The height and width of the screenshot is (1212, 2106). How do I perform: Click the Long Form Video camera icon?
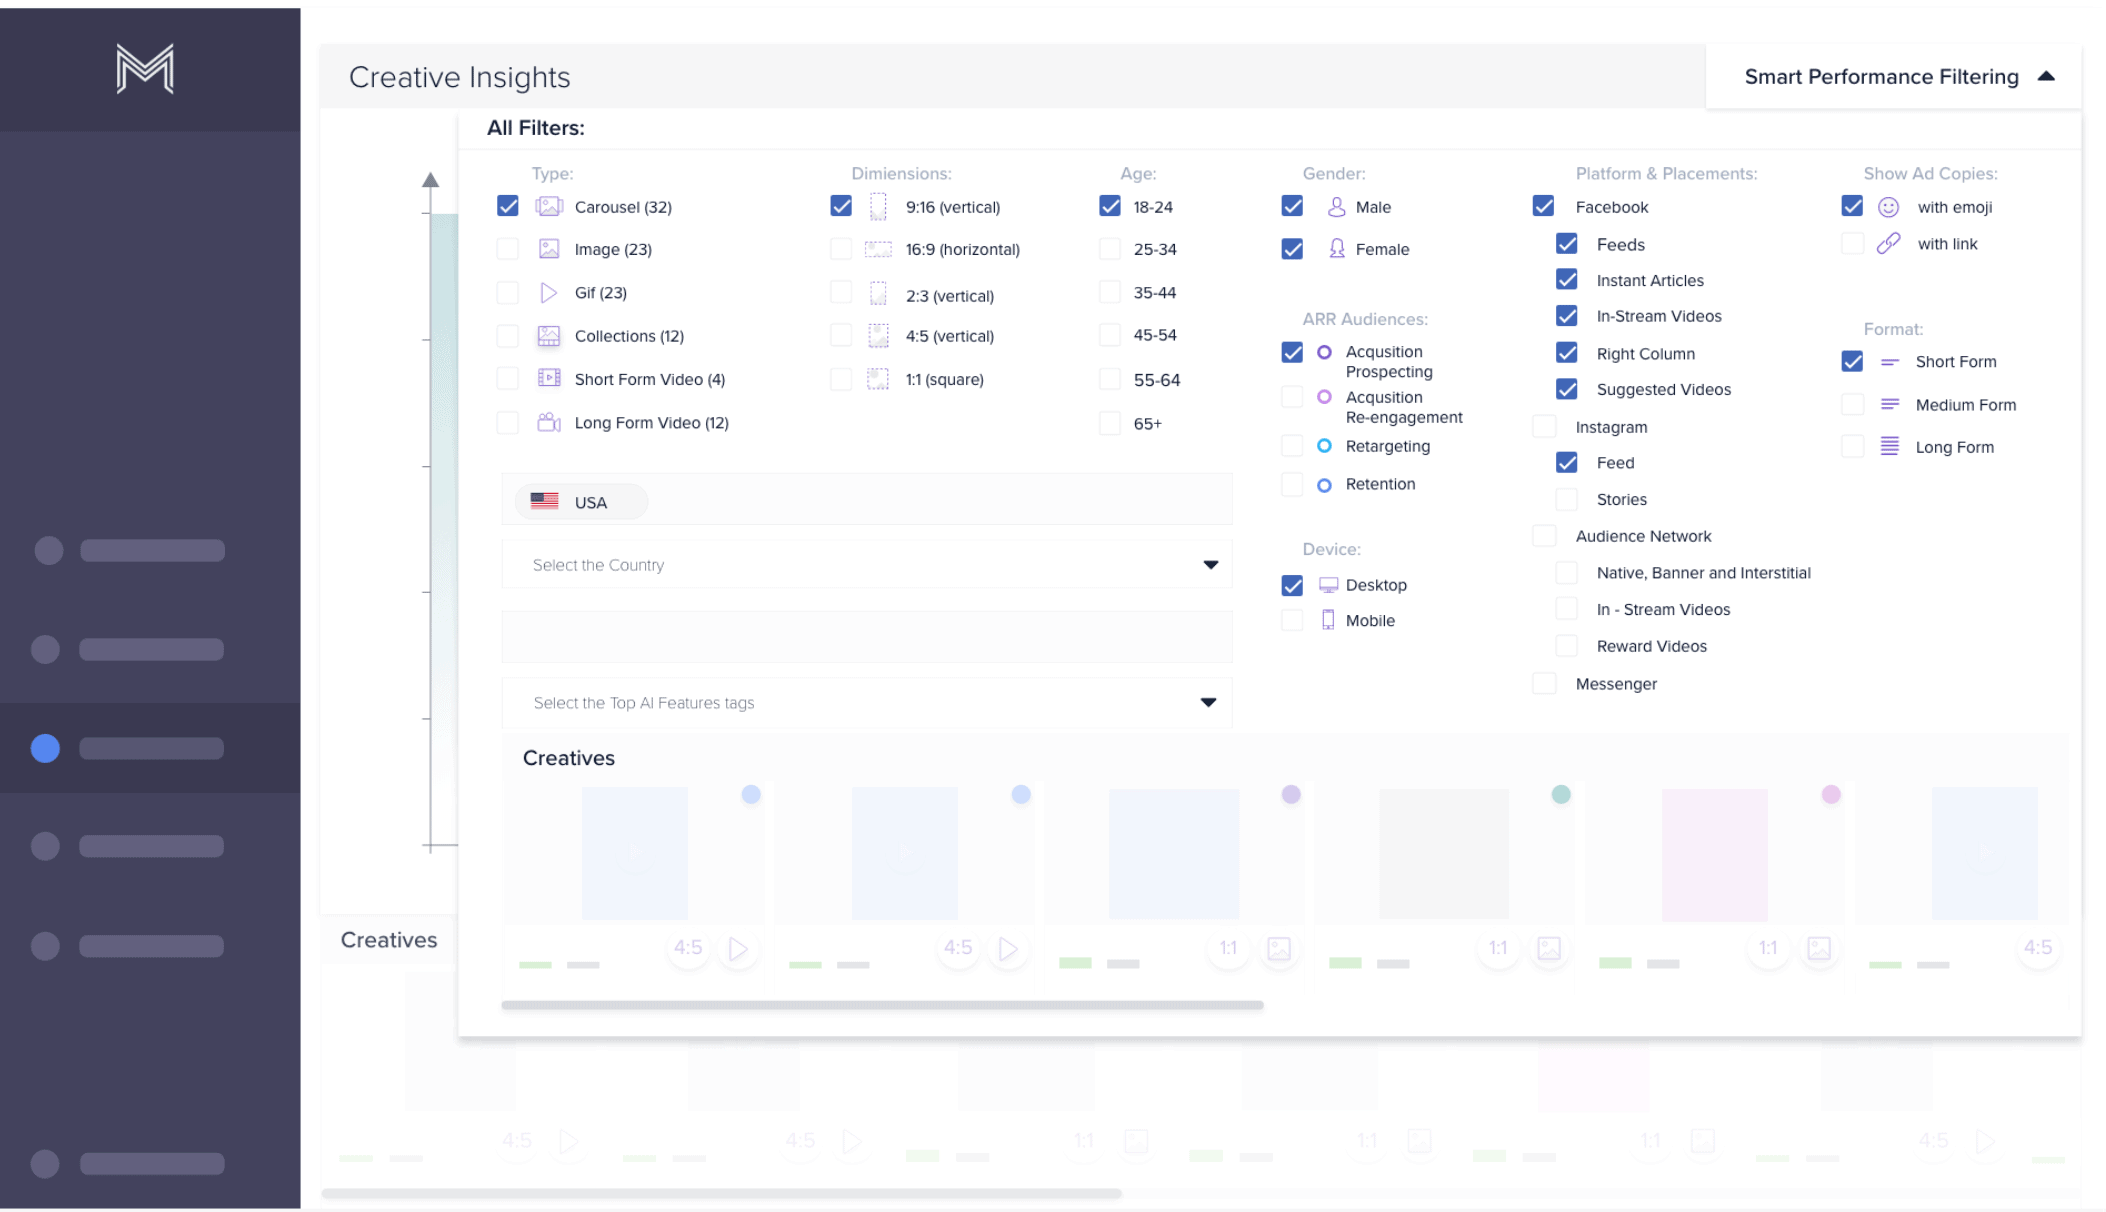[549, 422]
